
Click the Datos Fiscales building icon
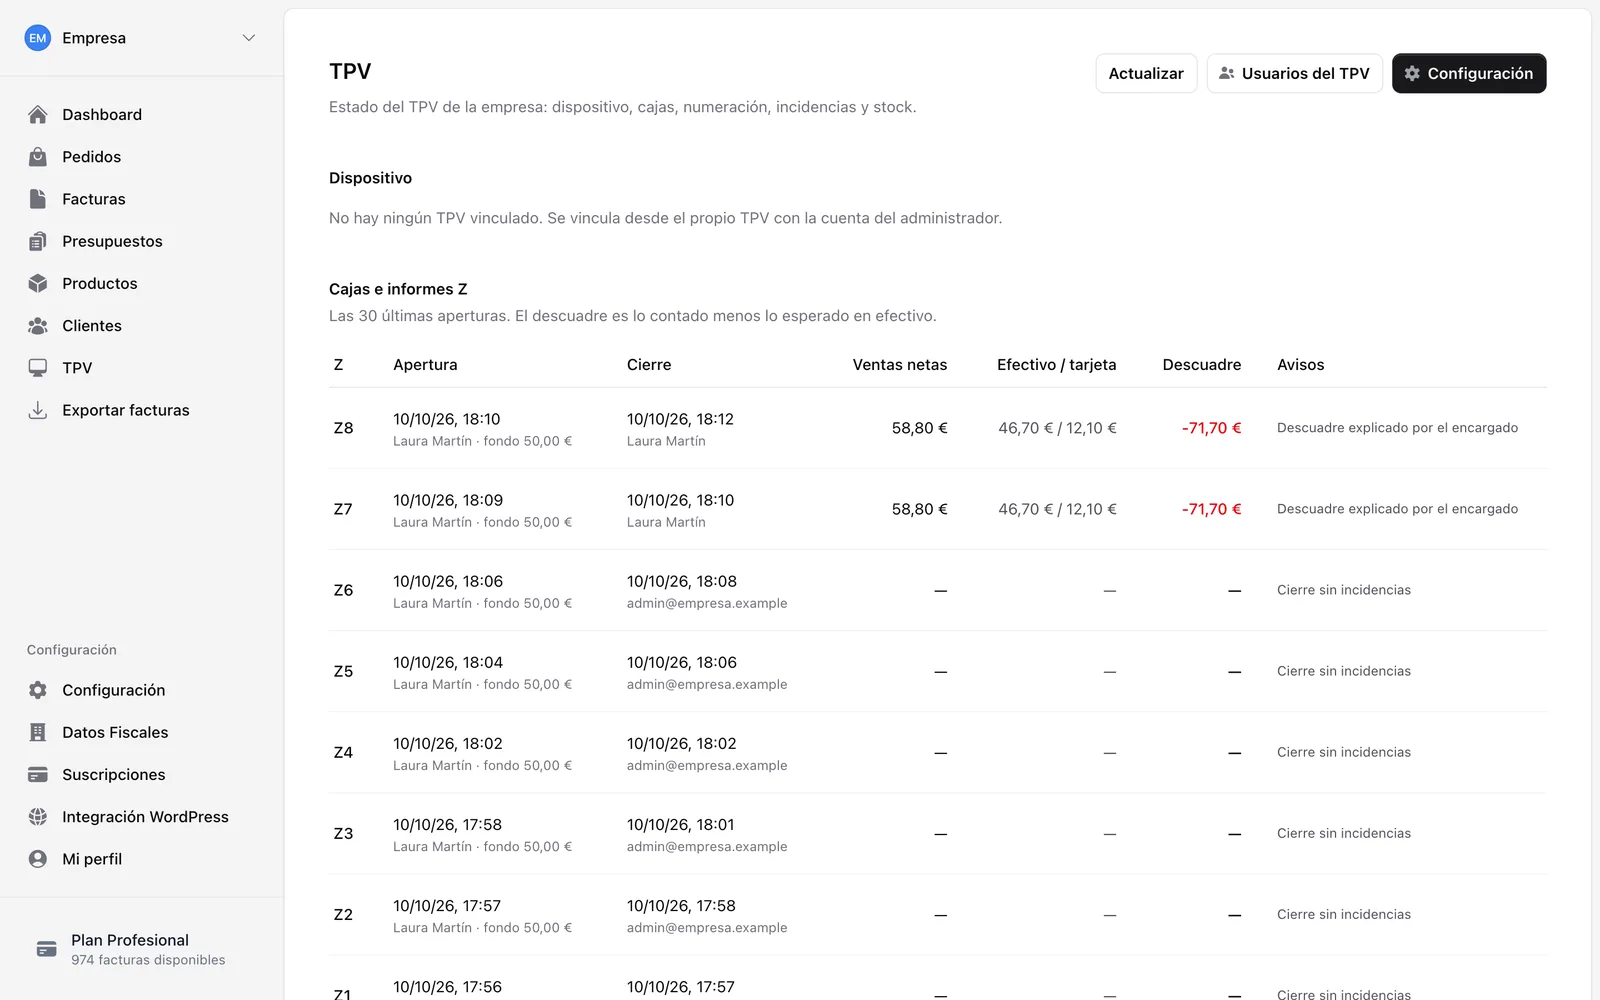(x=38, y=732)
